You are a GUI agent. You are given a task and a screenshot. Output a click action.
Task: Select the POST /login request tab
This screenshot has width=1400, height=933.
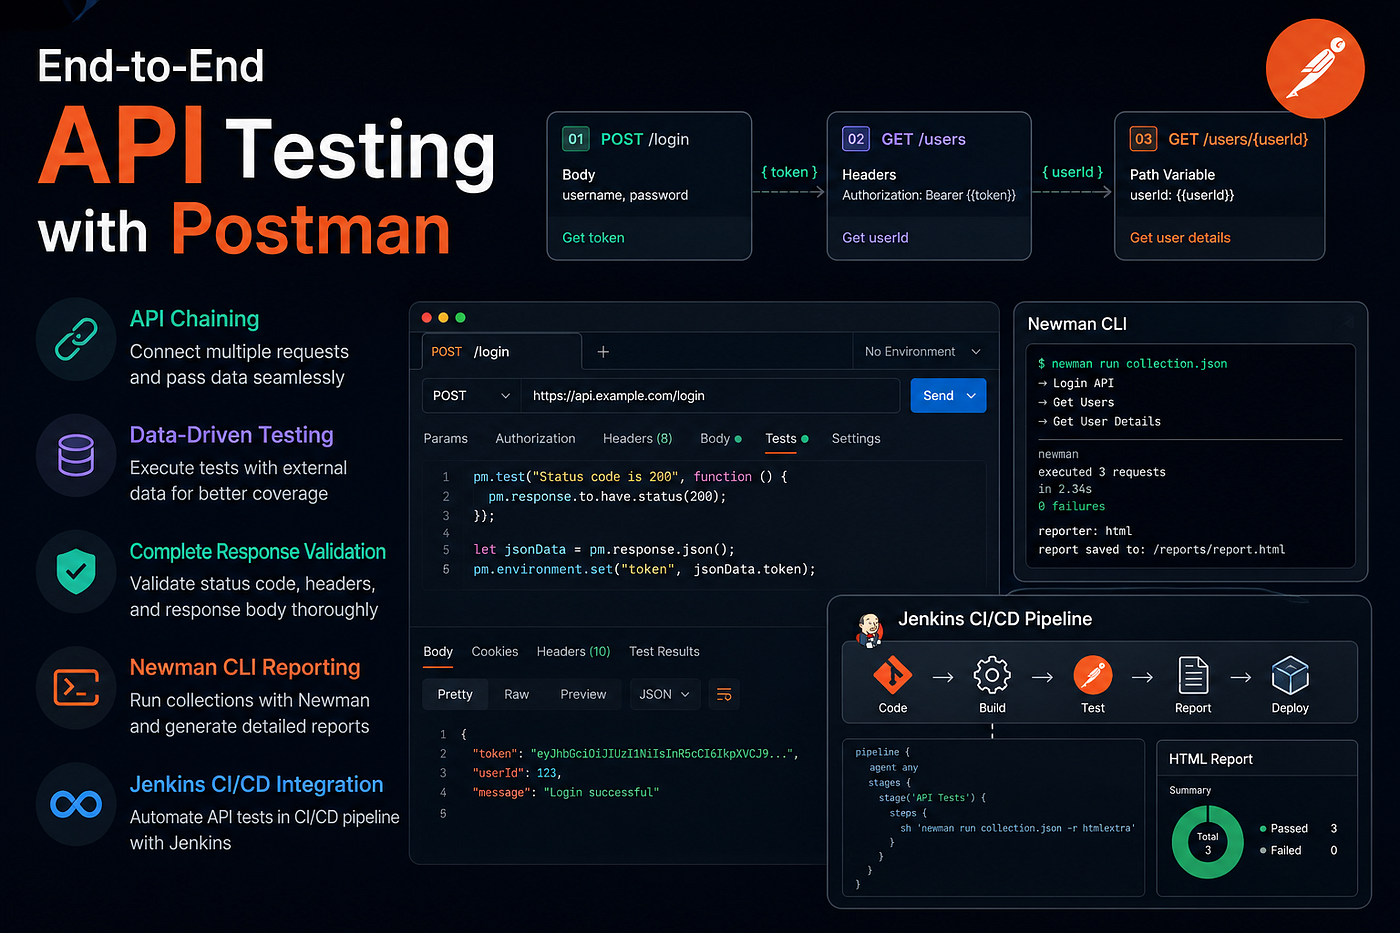coord(501,352)
